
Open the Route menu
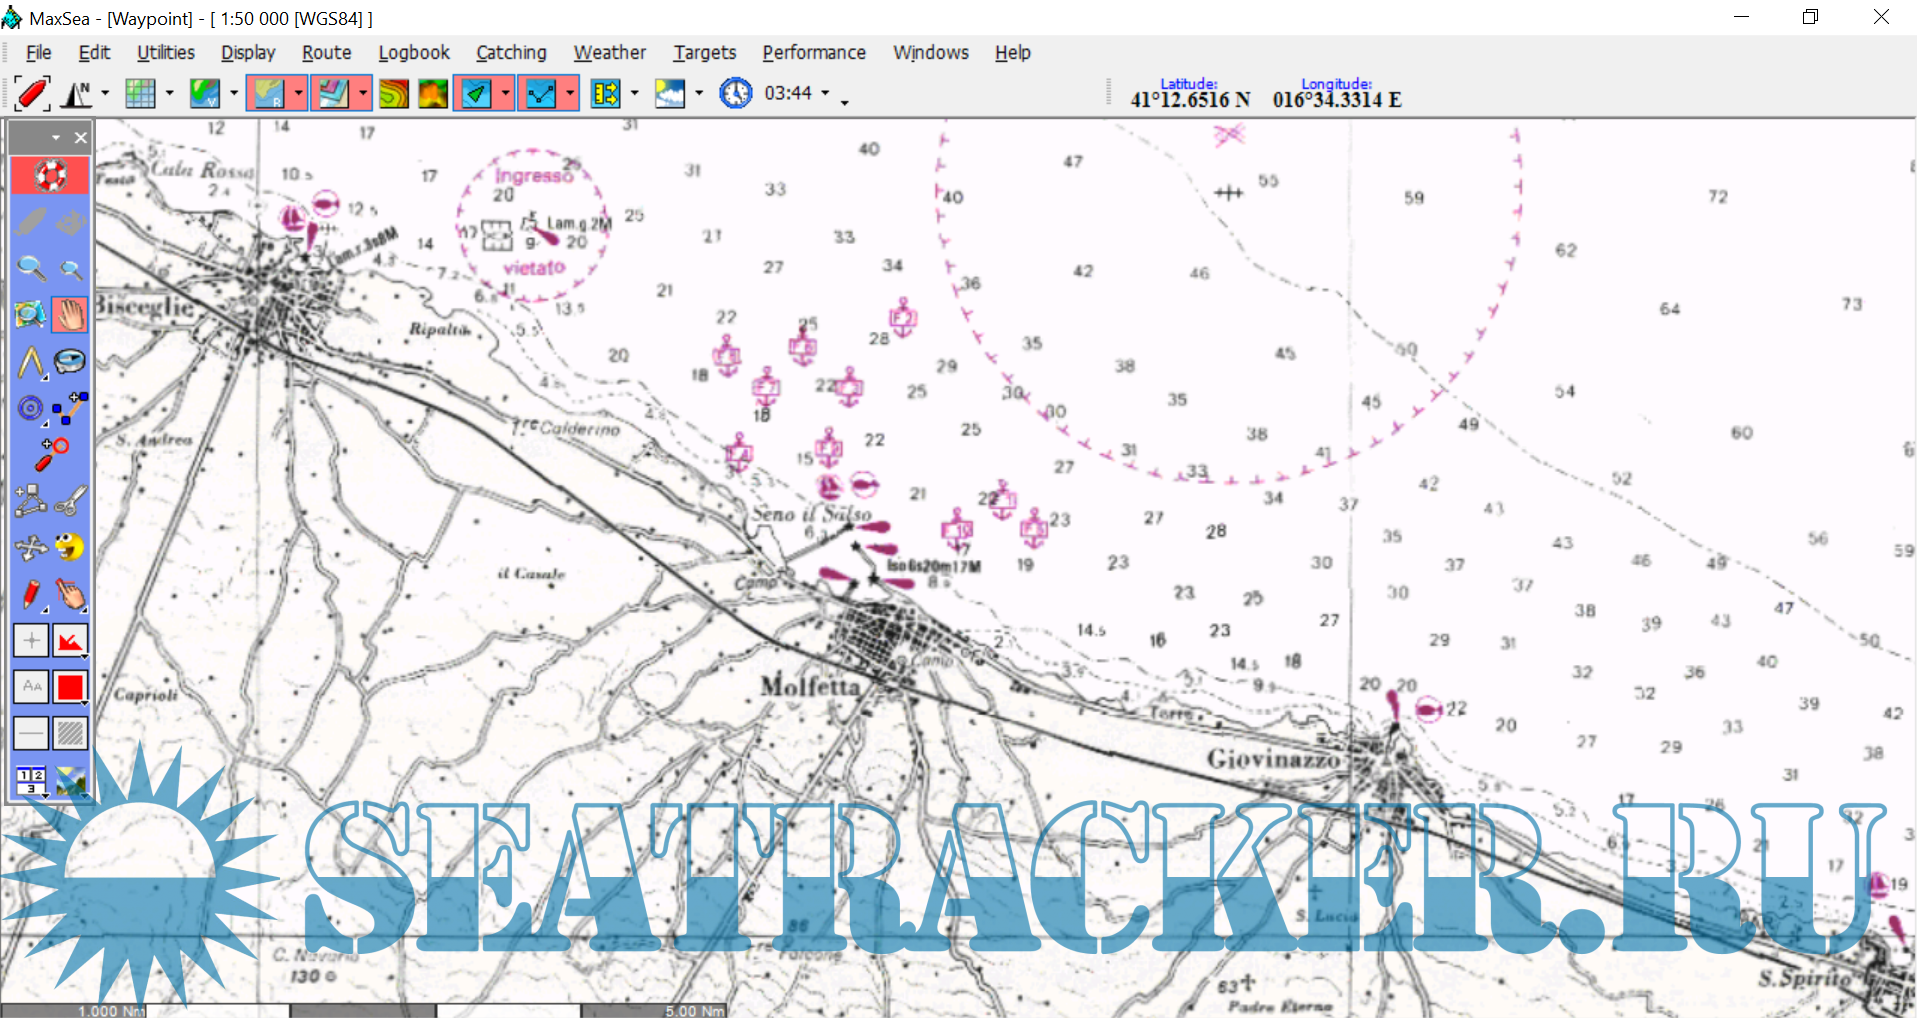click(x=326, y=53)
